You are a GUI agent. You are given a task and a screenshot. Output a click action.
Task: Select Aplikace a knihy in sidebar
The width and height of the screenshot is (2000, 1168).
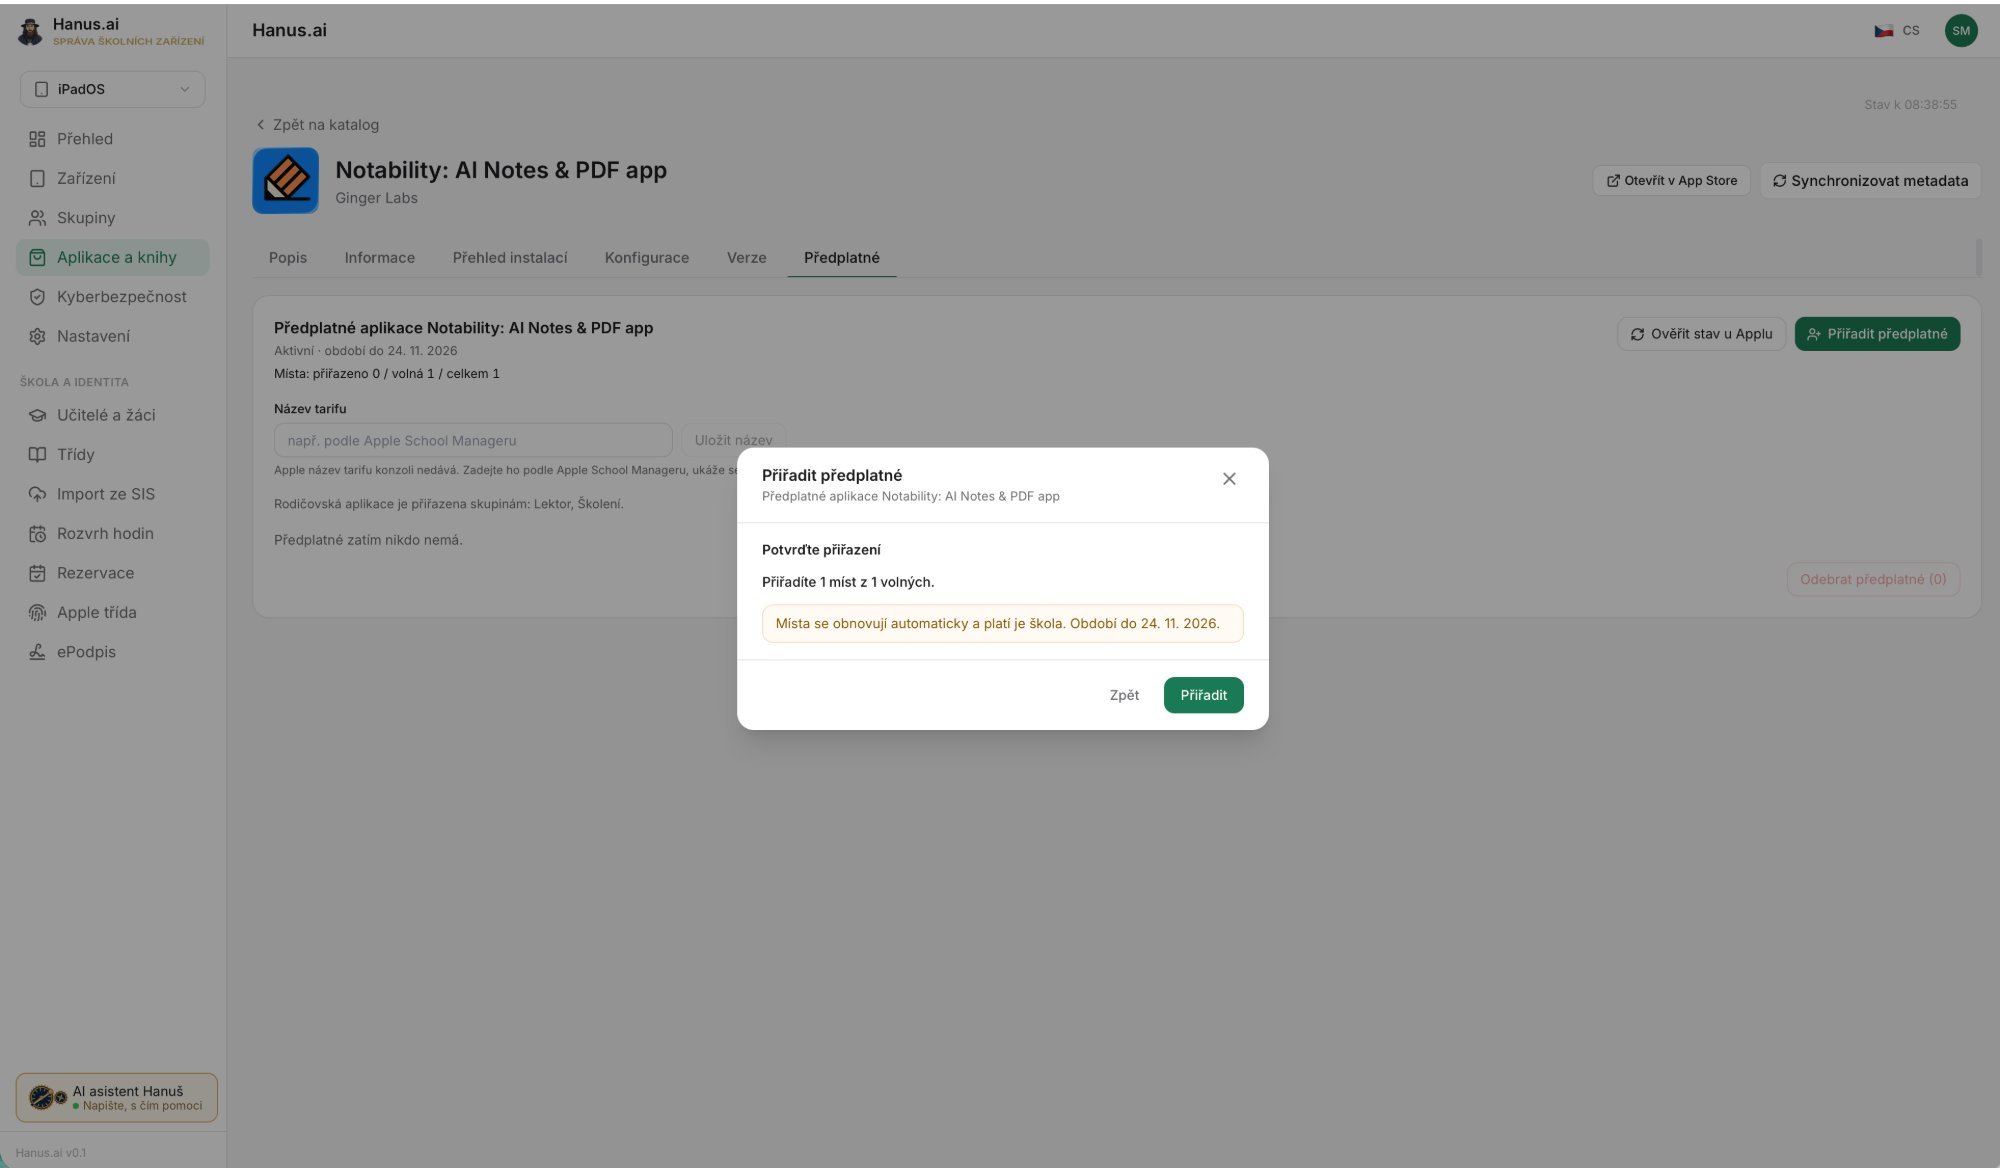pos(112,257)
